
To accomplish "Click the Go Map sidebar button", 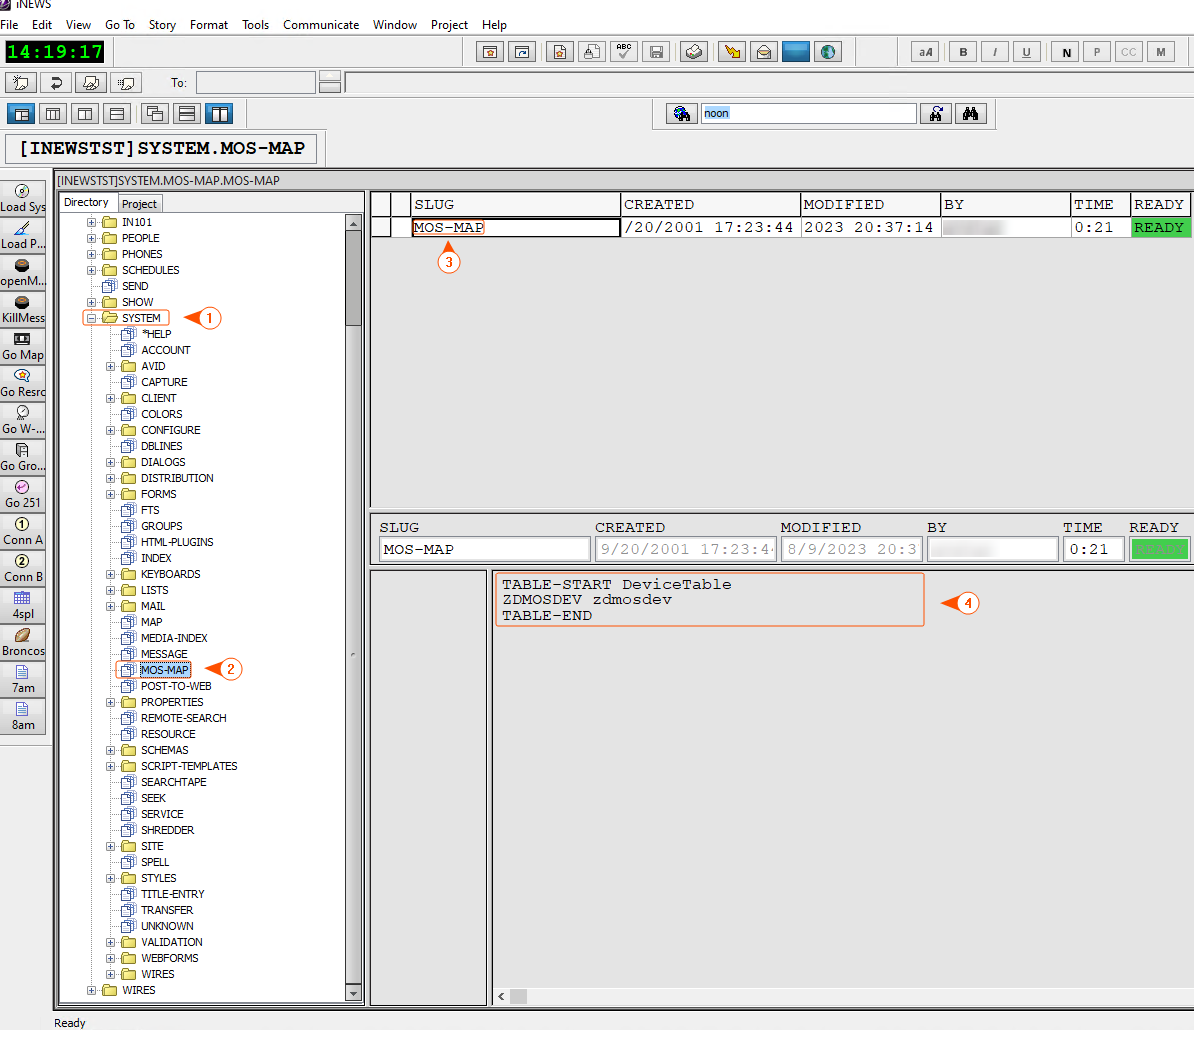I will (23, 347).
